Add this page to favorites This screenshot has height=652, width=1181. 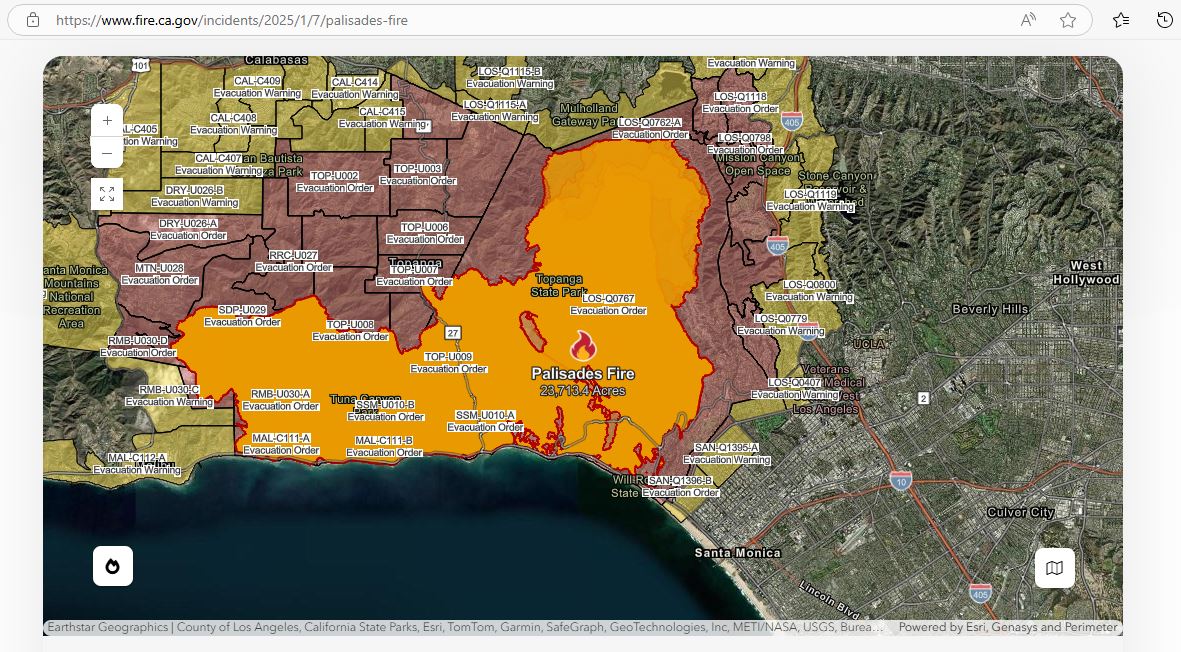(1068, 20)
